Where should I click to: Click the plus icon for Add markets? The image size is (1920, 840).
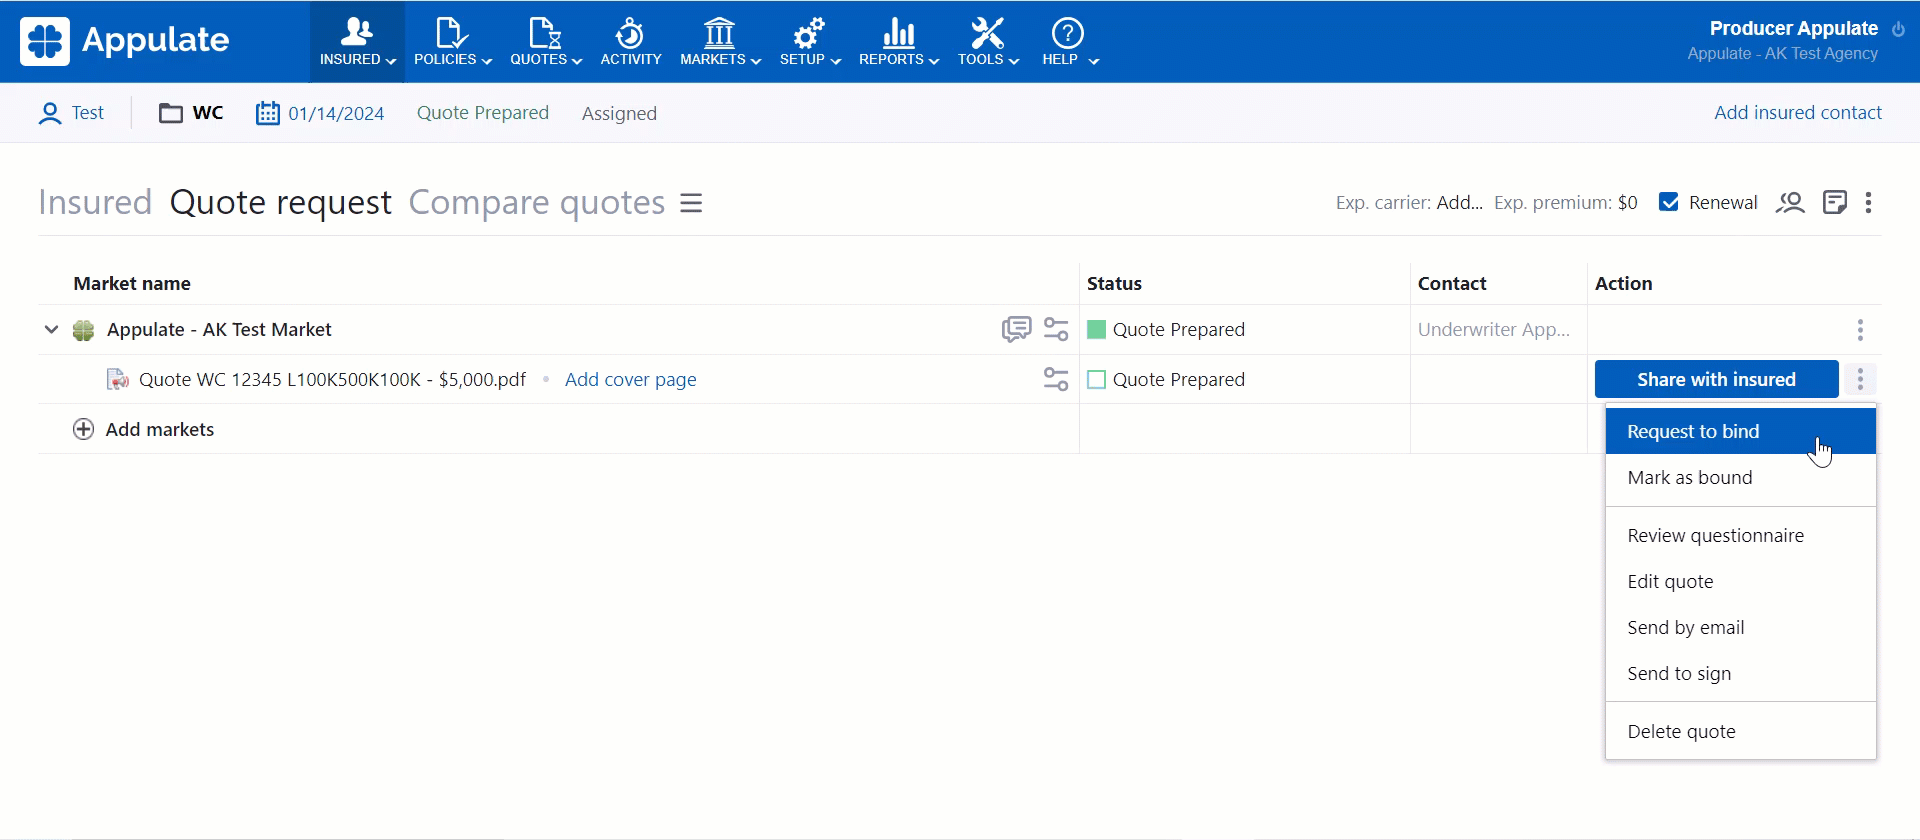click(x=84, y=429)
